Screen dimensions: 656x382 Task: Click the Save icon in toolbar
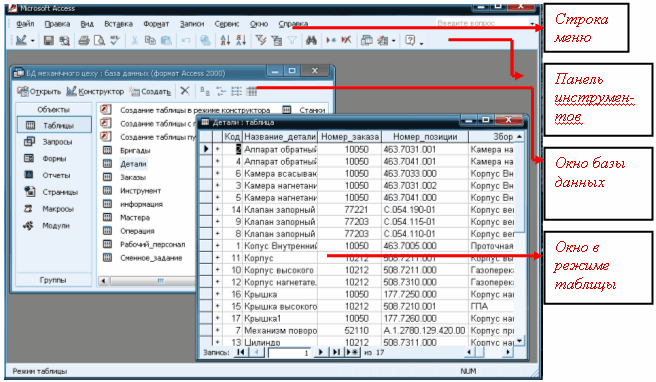tap(49, 41)
